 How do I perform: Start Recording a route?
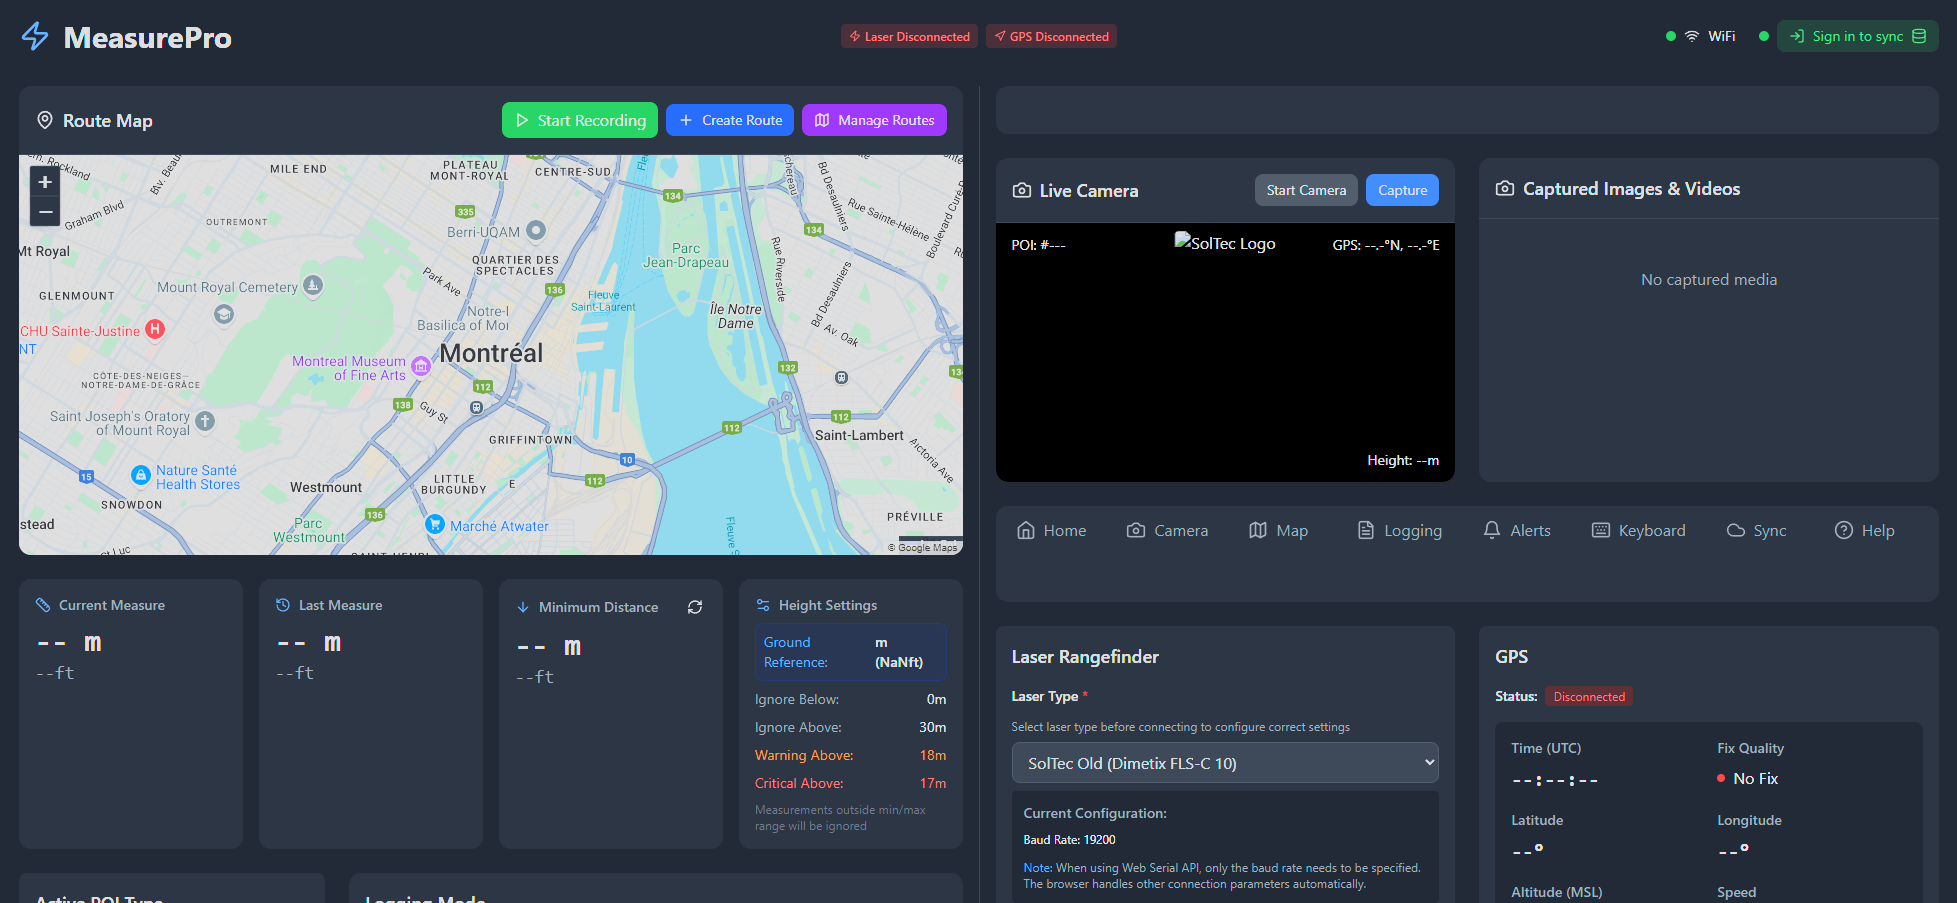pyautogui.click(x=579, y=120)
